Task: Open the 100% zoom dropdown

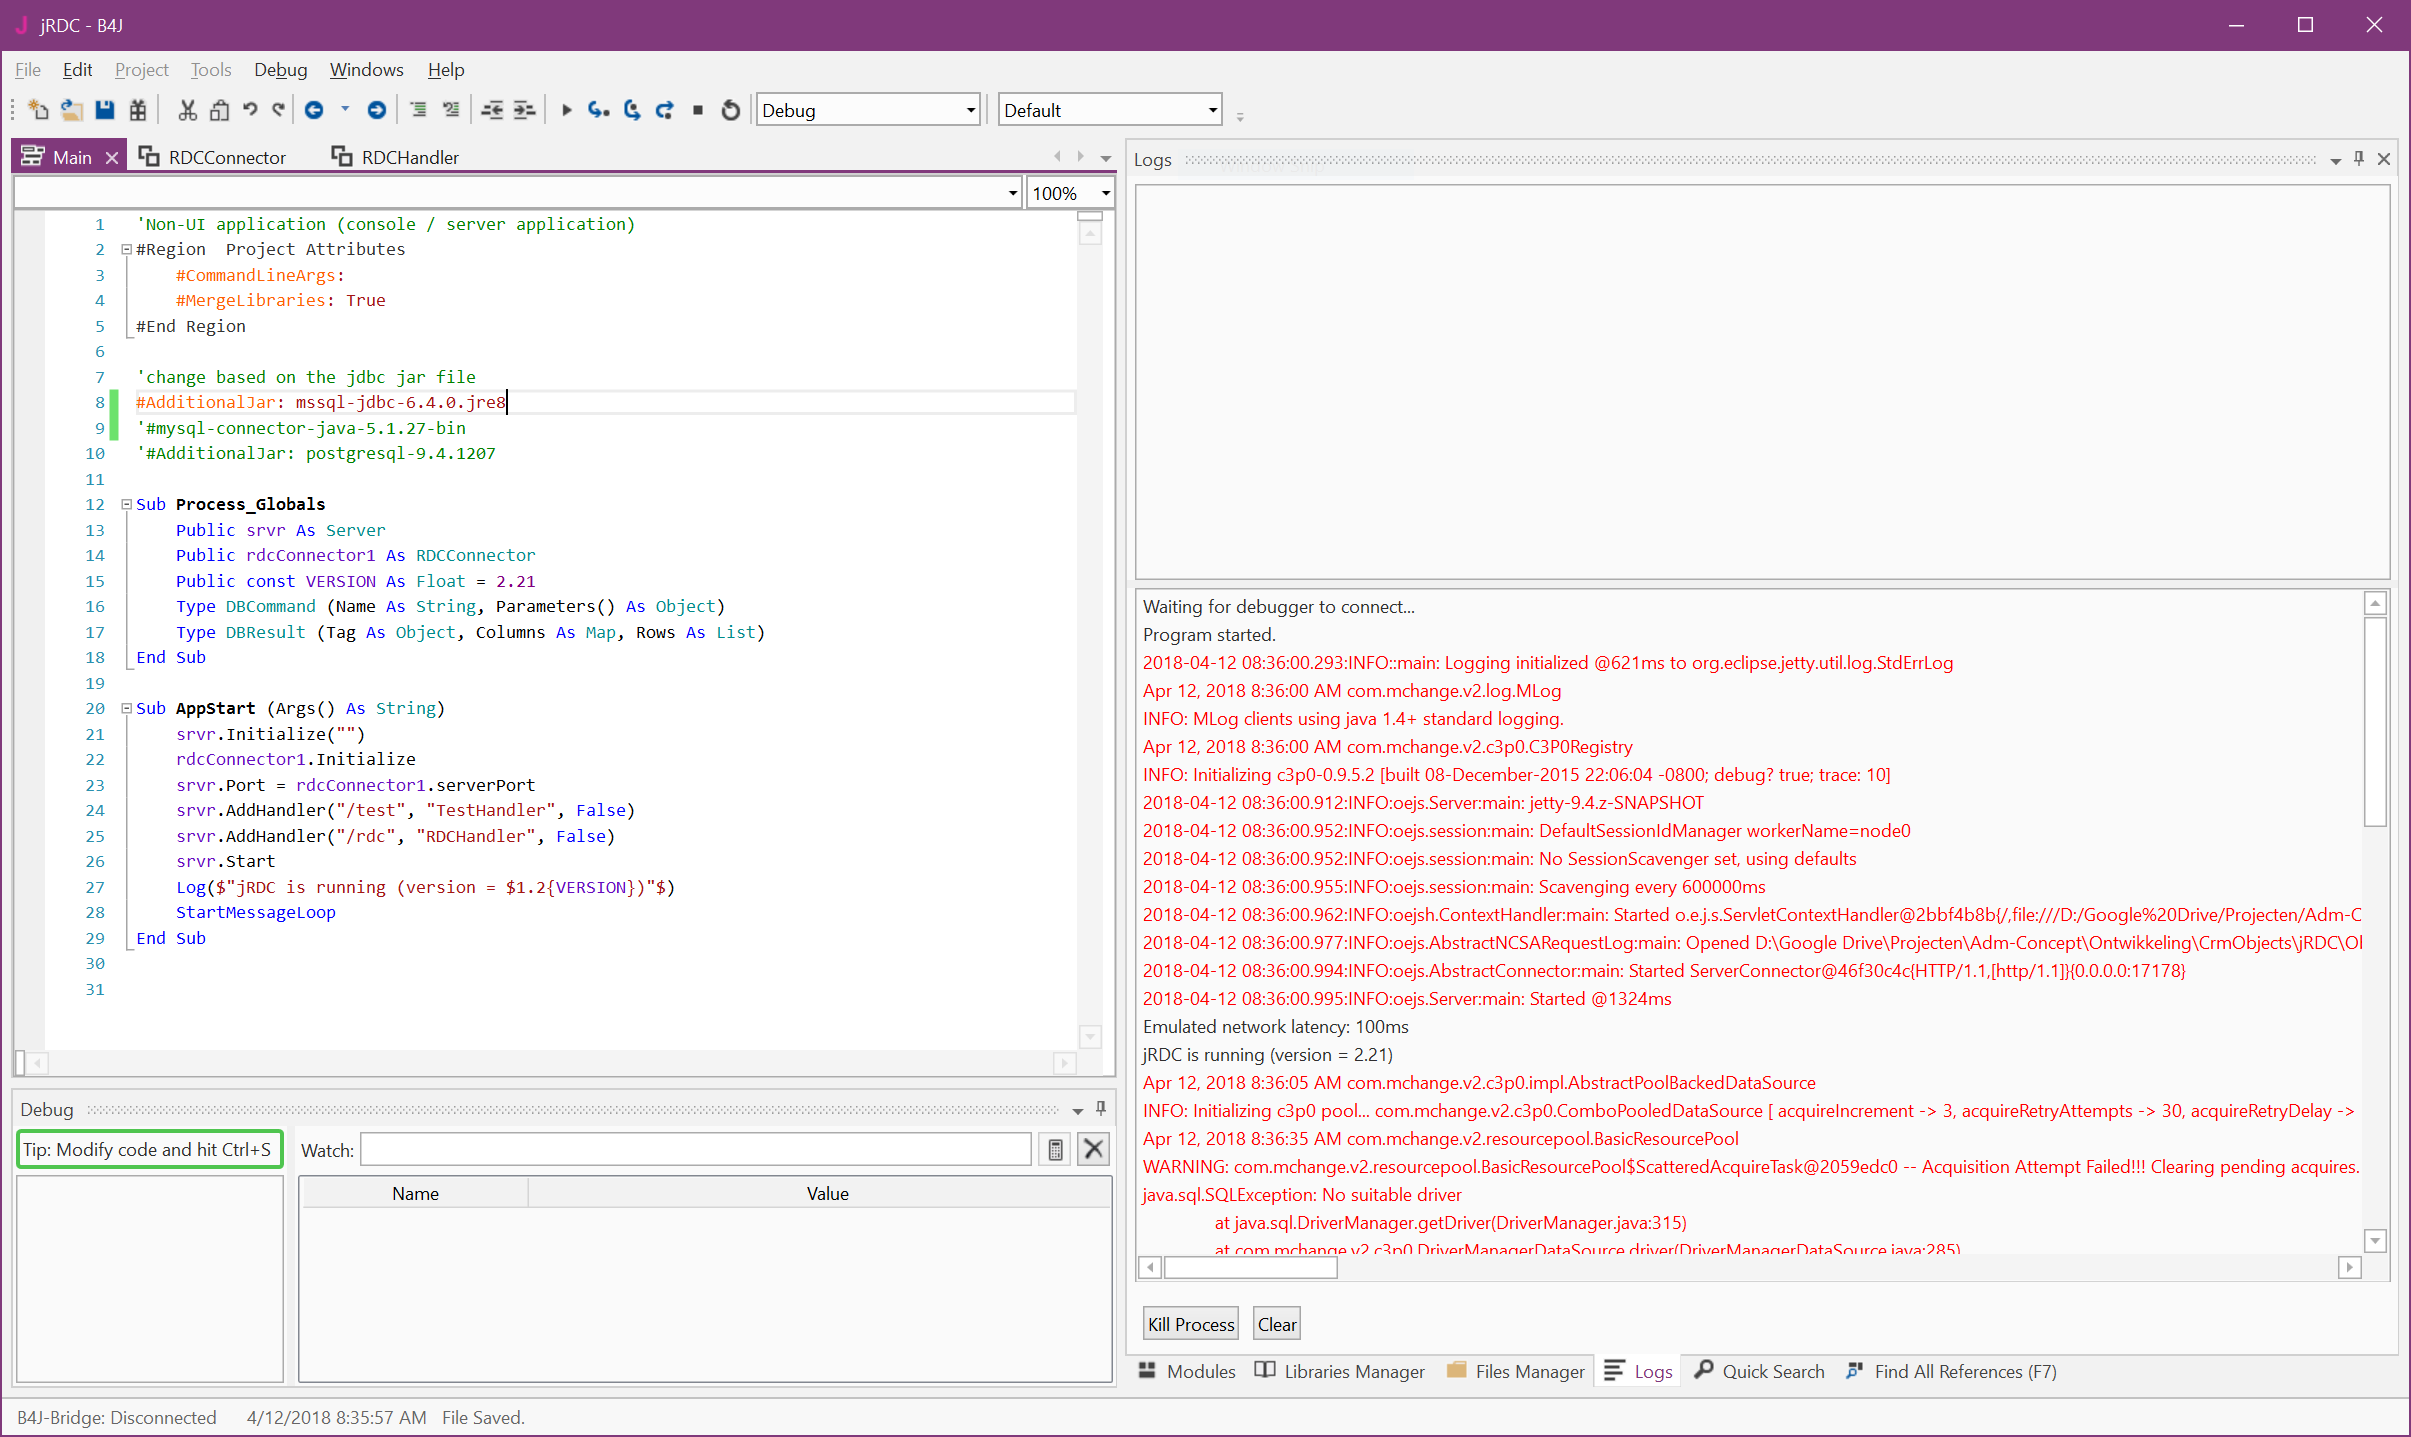Action: pos(1105,193)
